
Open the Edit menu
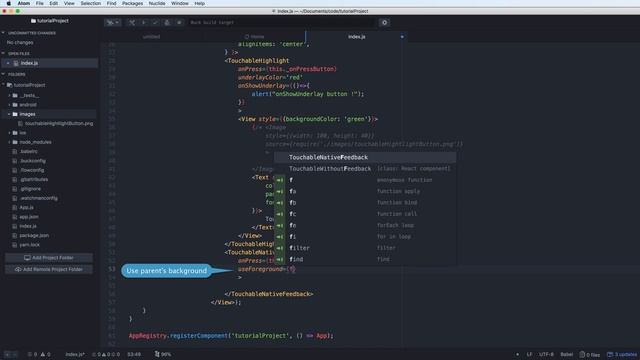[53, 3]
